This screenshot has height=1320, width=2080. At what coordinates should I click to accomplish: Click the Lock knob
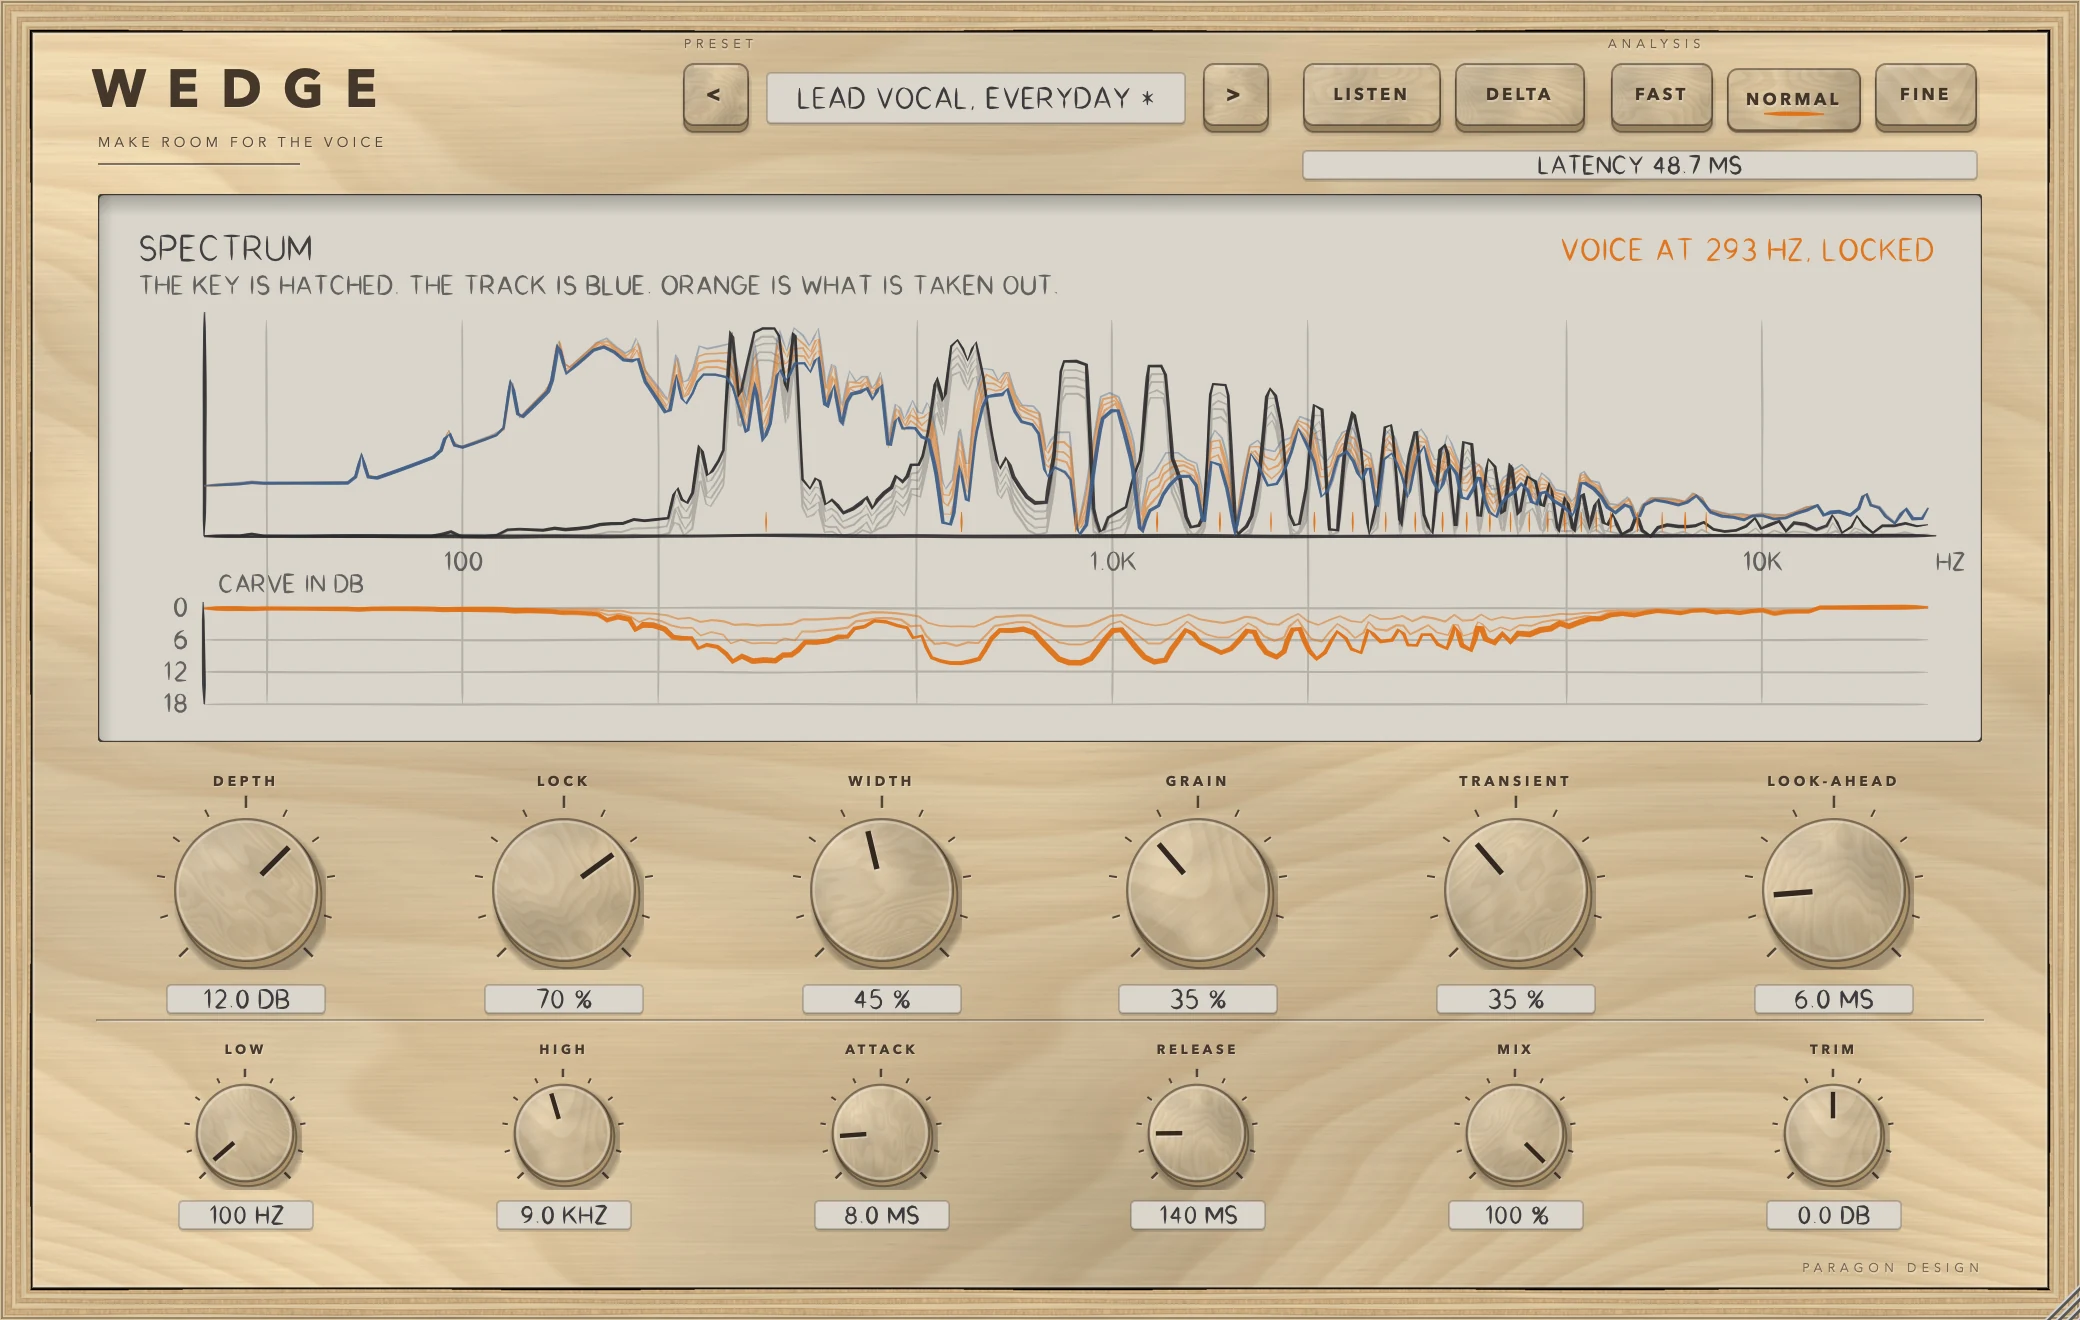coord(564,891)
